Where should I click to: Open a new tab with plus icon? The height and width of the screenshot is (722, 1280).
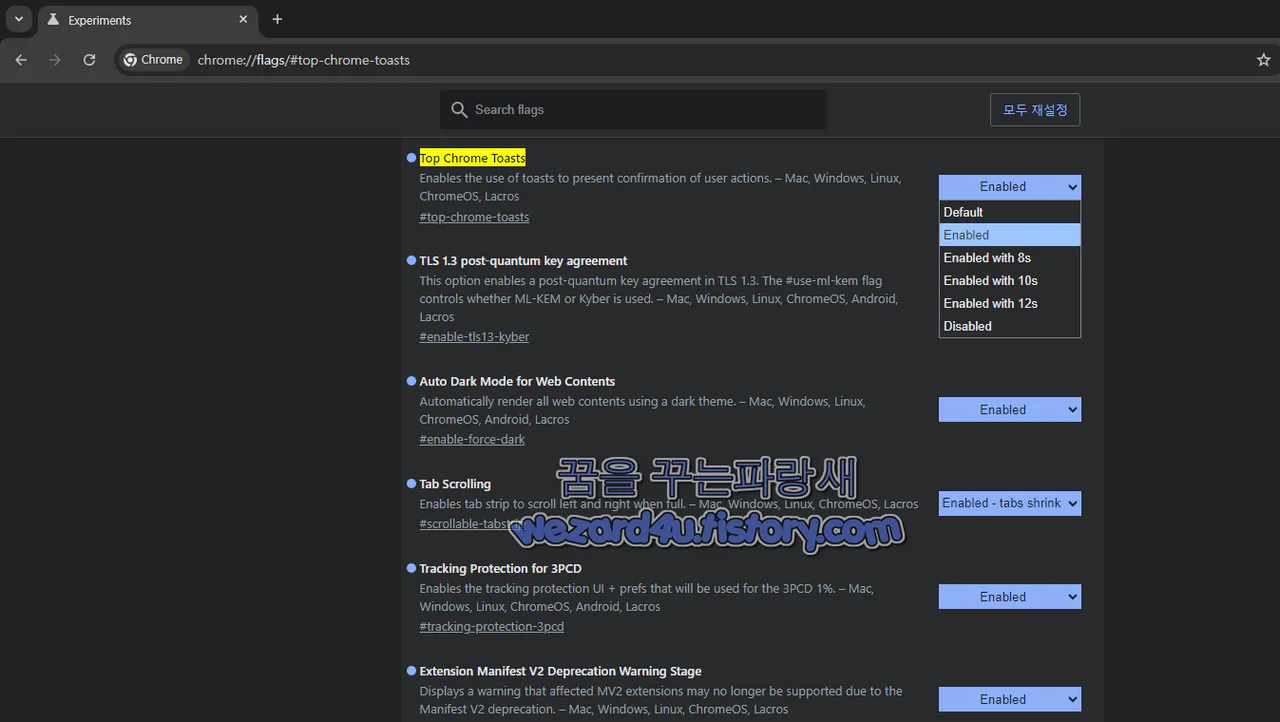click(277, 19)
